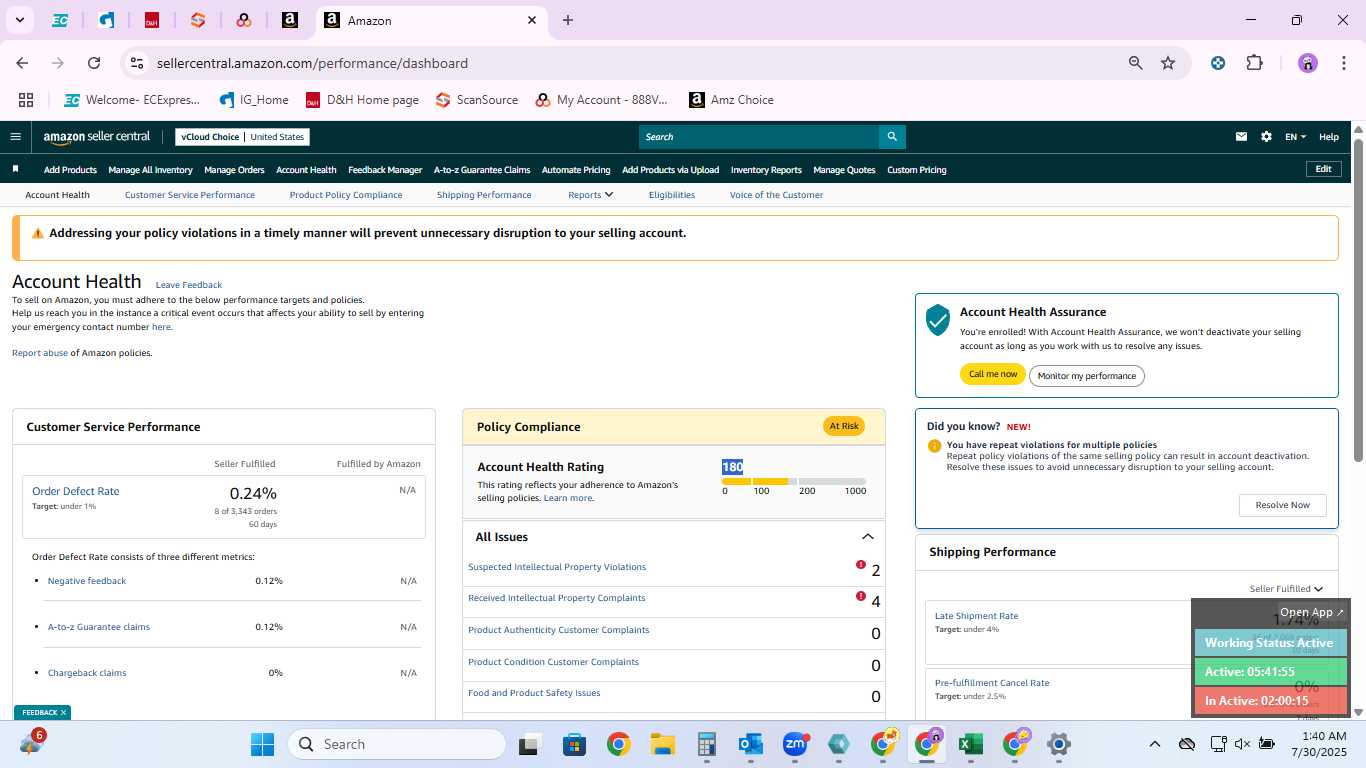The width and height of the screenshot is (1366, 768).
Task: Click the Account Health Rating progress bar
Action: coord(794,481)
